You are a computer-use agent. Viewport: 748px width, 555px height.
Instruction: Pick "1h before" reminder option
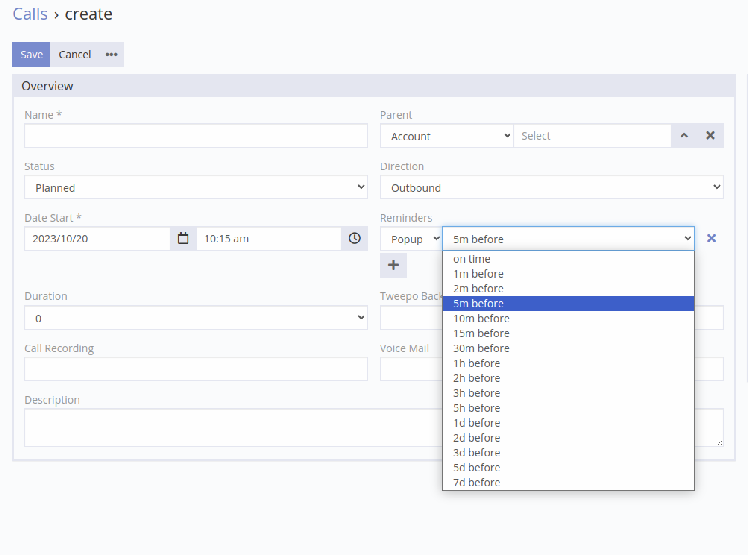(476, 363)
